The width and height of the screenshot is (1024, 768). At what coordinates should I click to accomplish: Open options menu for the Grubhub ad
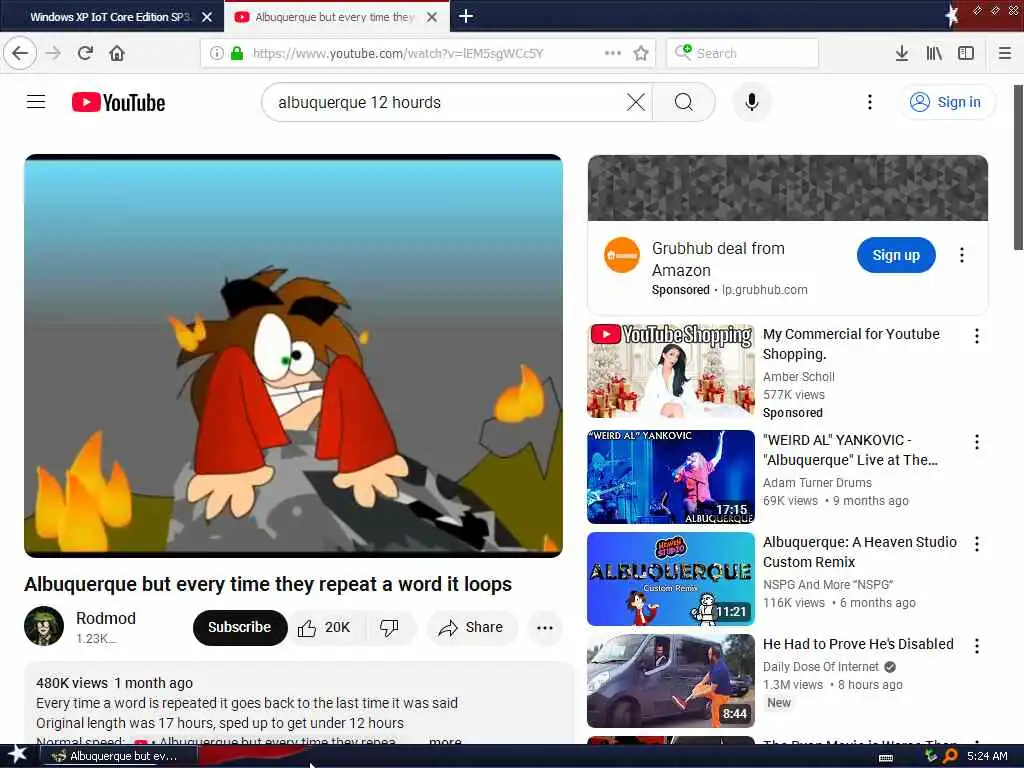(x=961, y=255)
